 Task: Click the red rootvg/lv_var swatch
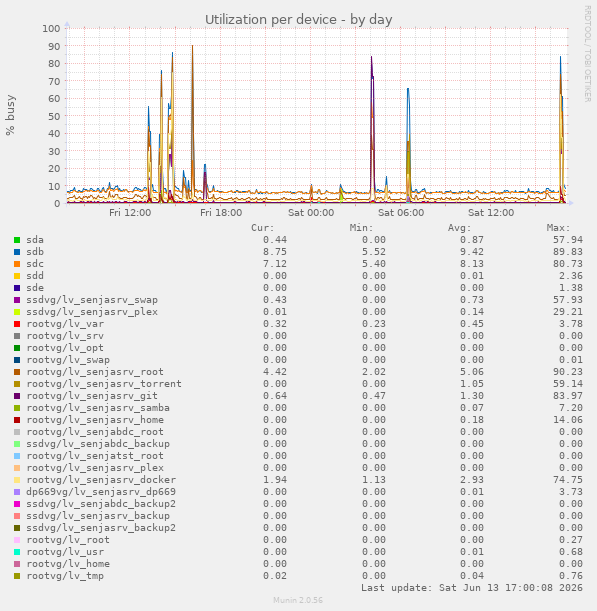pos(17,324)
